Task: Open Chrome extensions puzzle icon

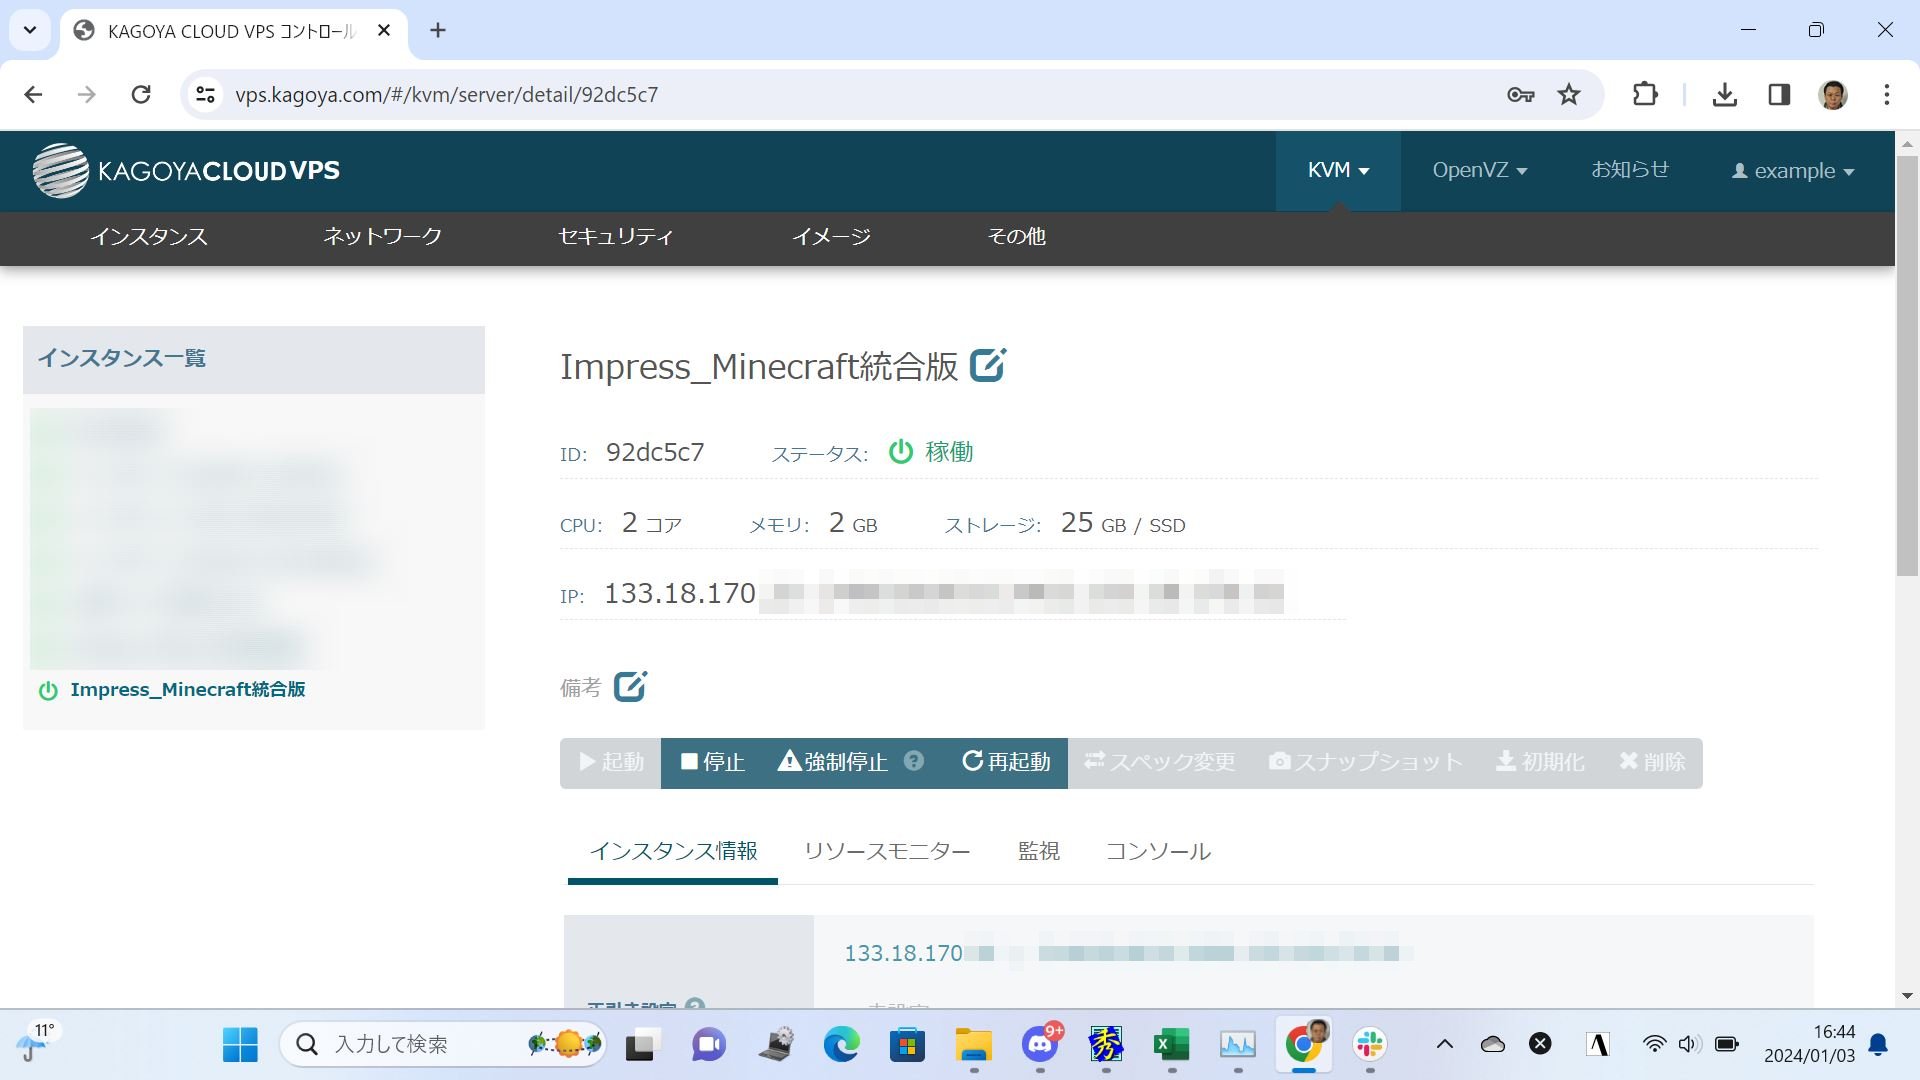Action: coord(1645,95)
